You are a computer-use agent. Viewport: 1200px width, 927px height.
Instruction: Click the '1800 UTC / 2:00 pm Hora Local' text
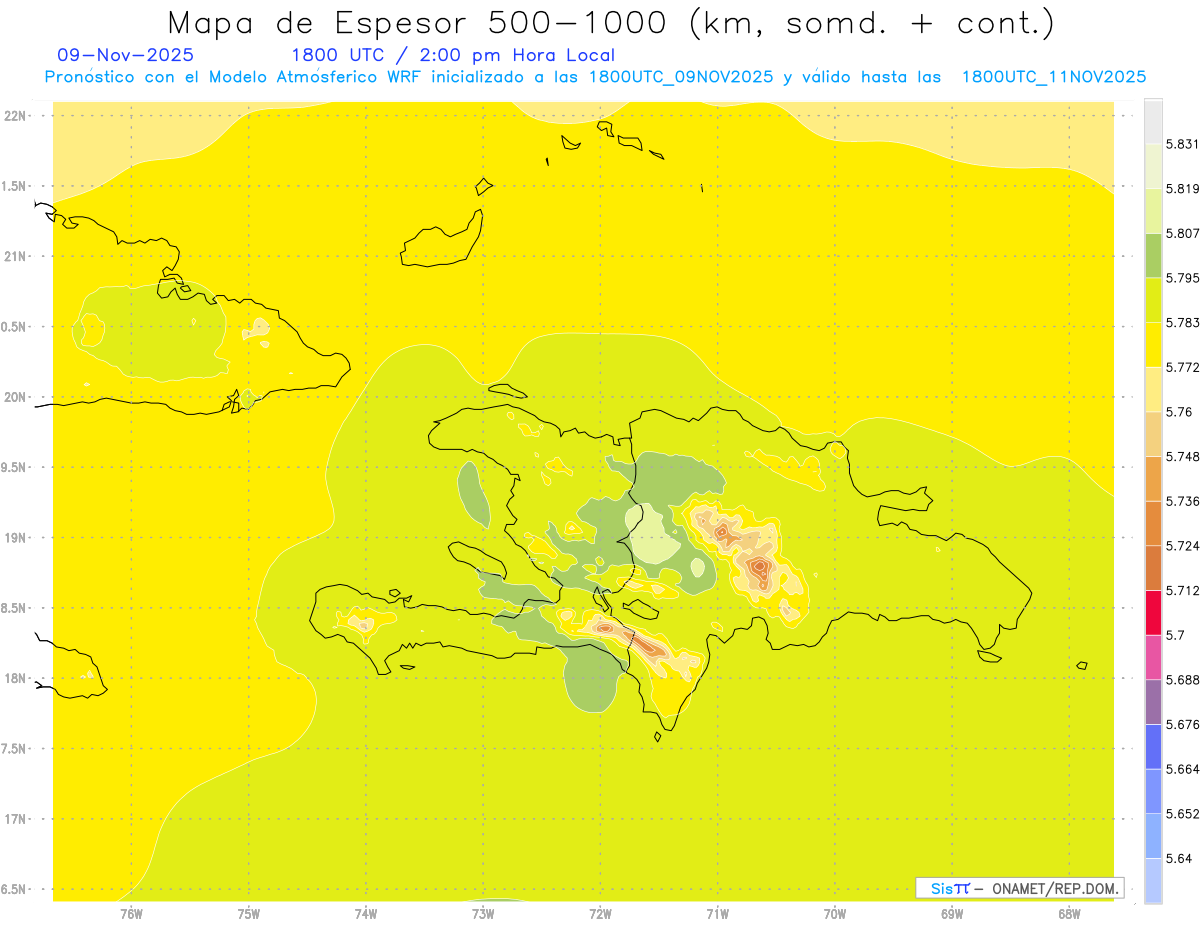[452, 56]
